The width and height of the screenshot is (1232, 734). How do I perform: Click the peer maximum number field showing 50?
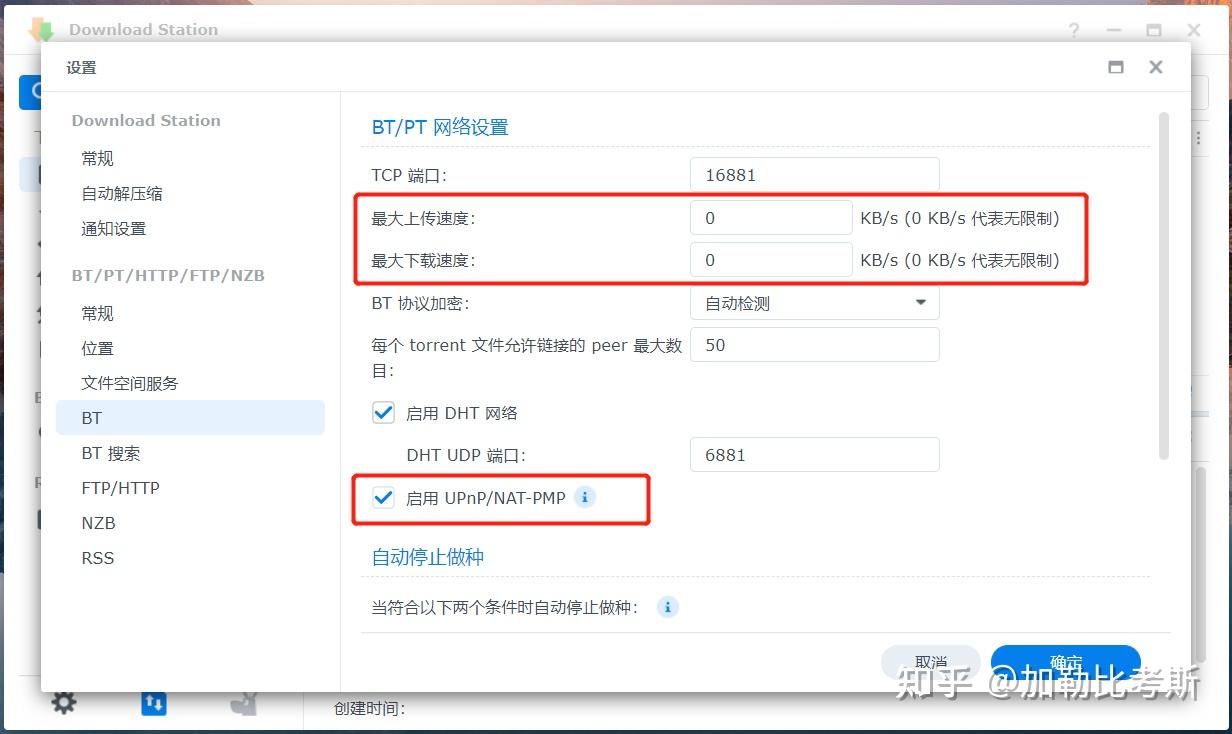(x=815, y=344)
